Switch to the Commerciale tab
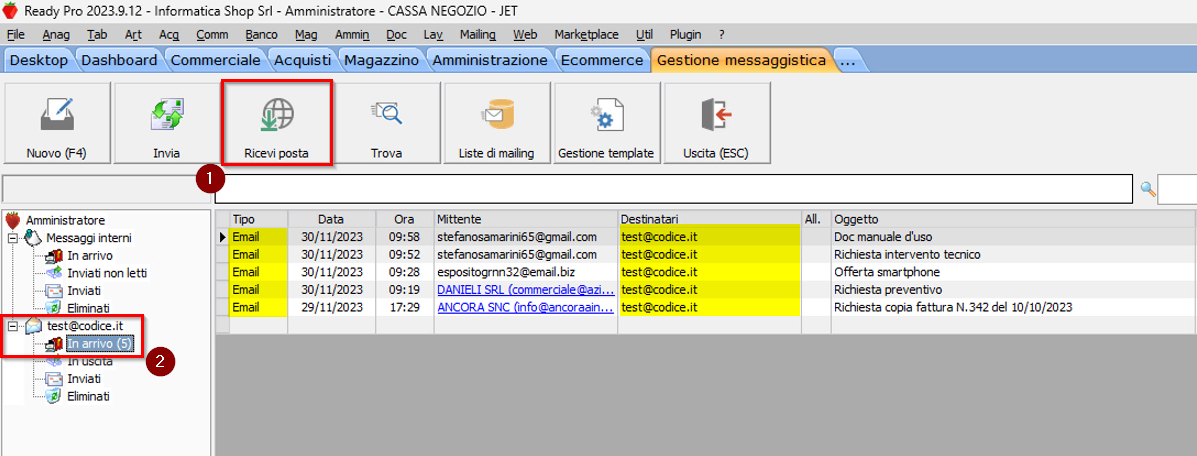This screenshot has height=456, width=1197. click(x=216, y=60)
